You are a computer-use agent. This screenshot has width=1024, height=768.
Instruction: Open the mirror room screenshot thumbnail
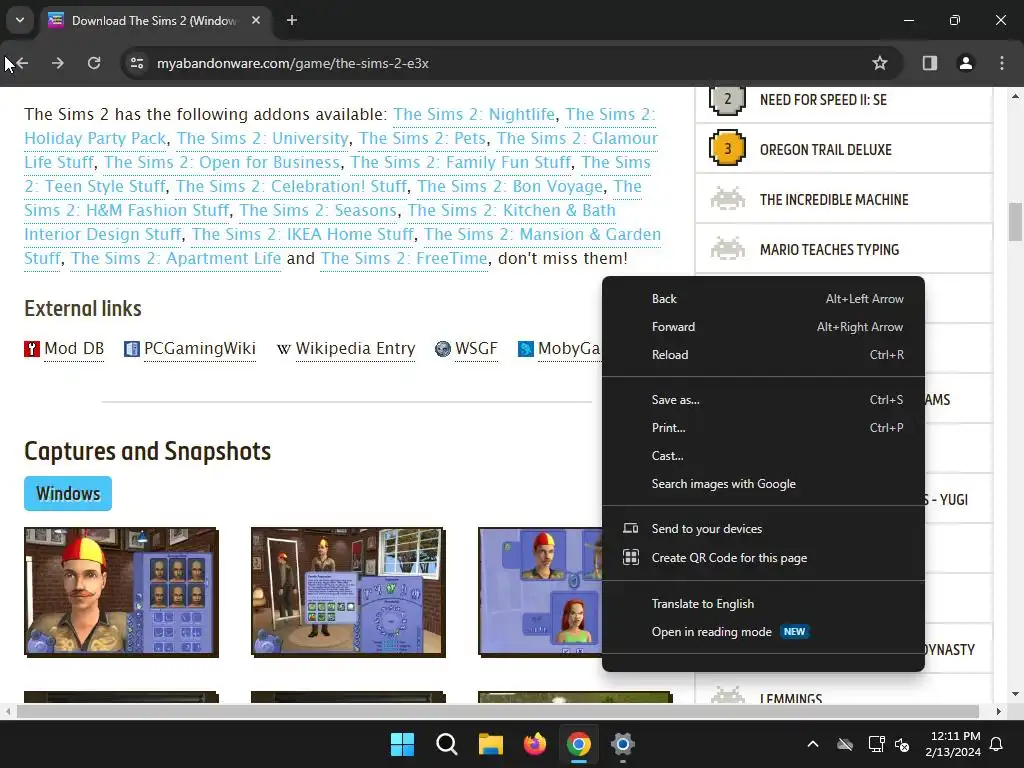[x=348, y=592]
